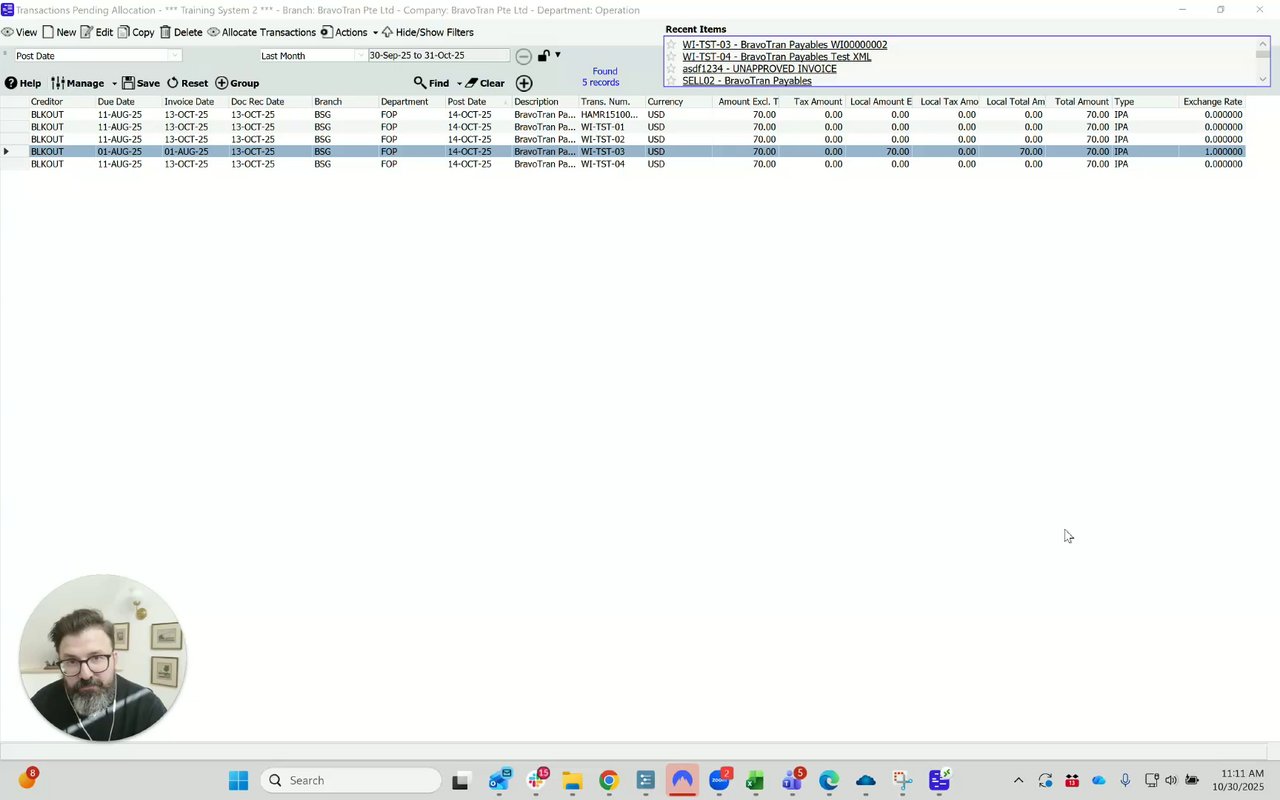Open recent item SELL02 BravoTran Payables

[x=747, y=81]
